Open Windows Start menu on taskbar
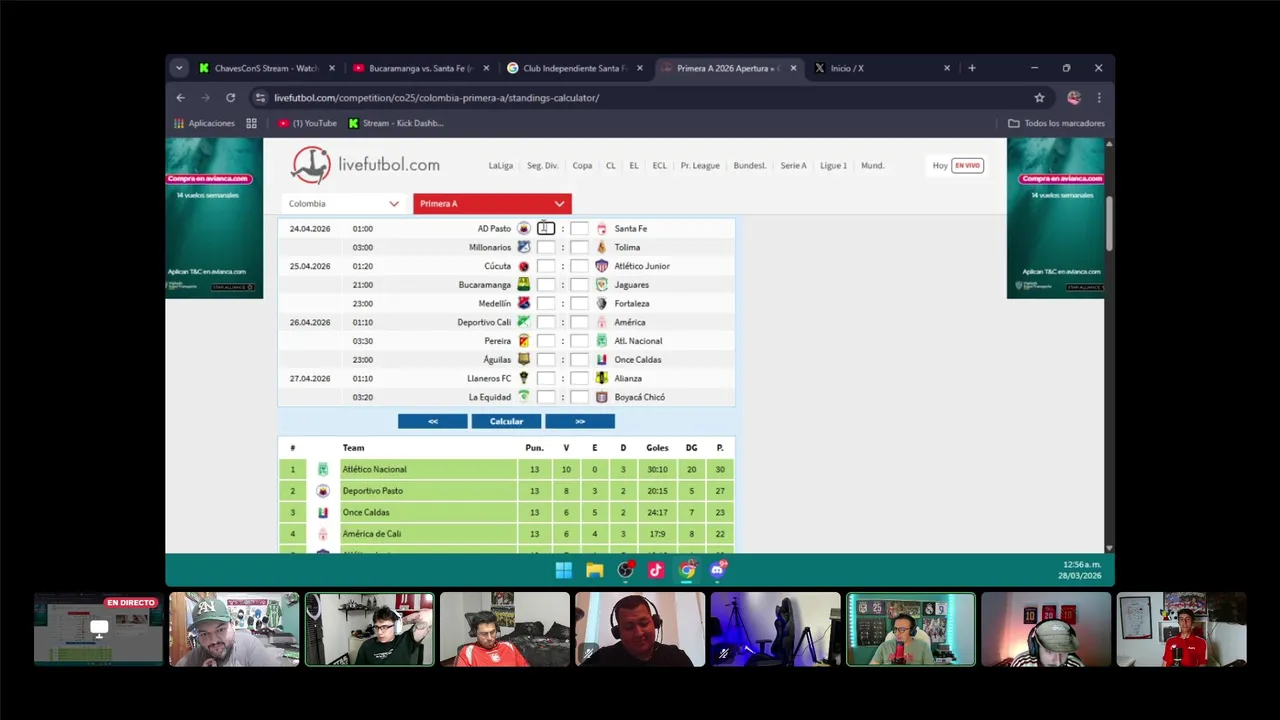The height and width of the screenshot is (720, 1280). point(564,570)
